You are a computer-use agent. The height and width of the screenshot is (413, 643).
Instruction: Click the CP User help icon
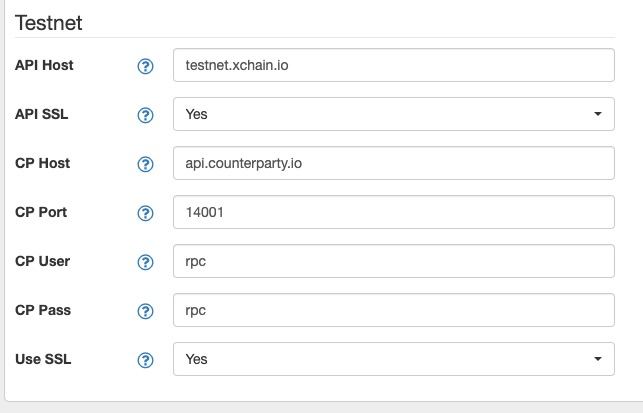tap(145, 262)
